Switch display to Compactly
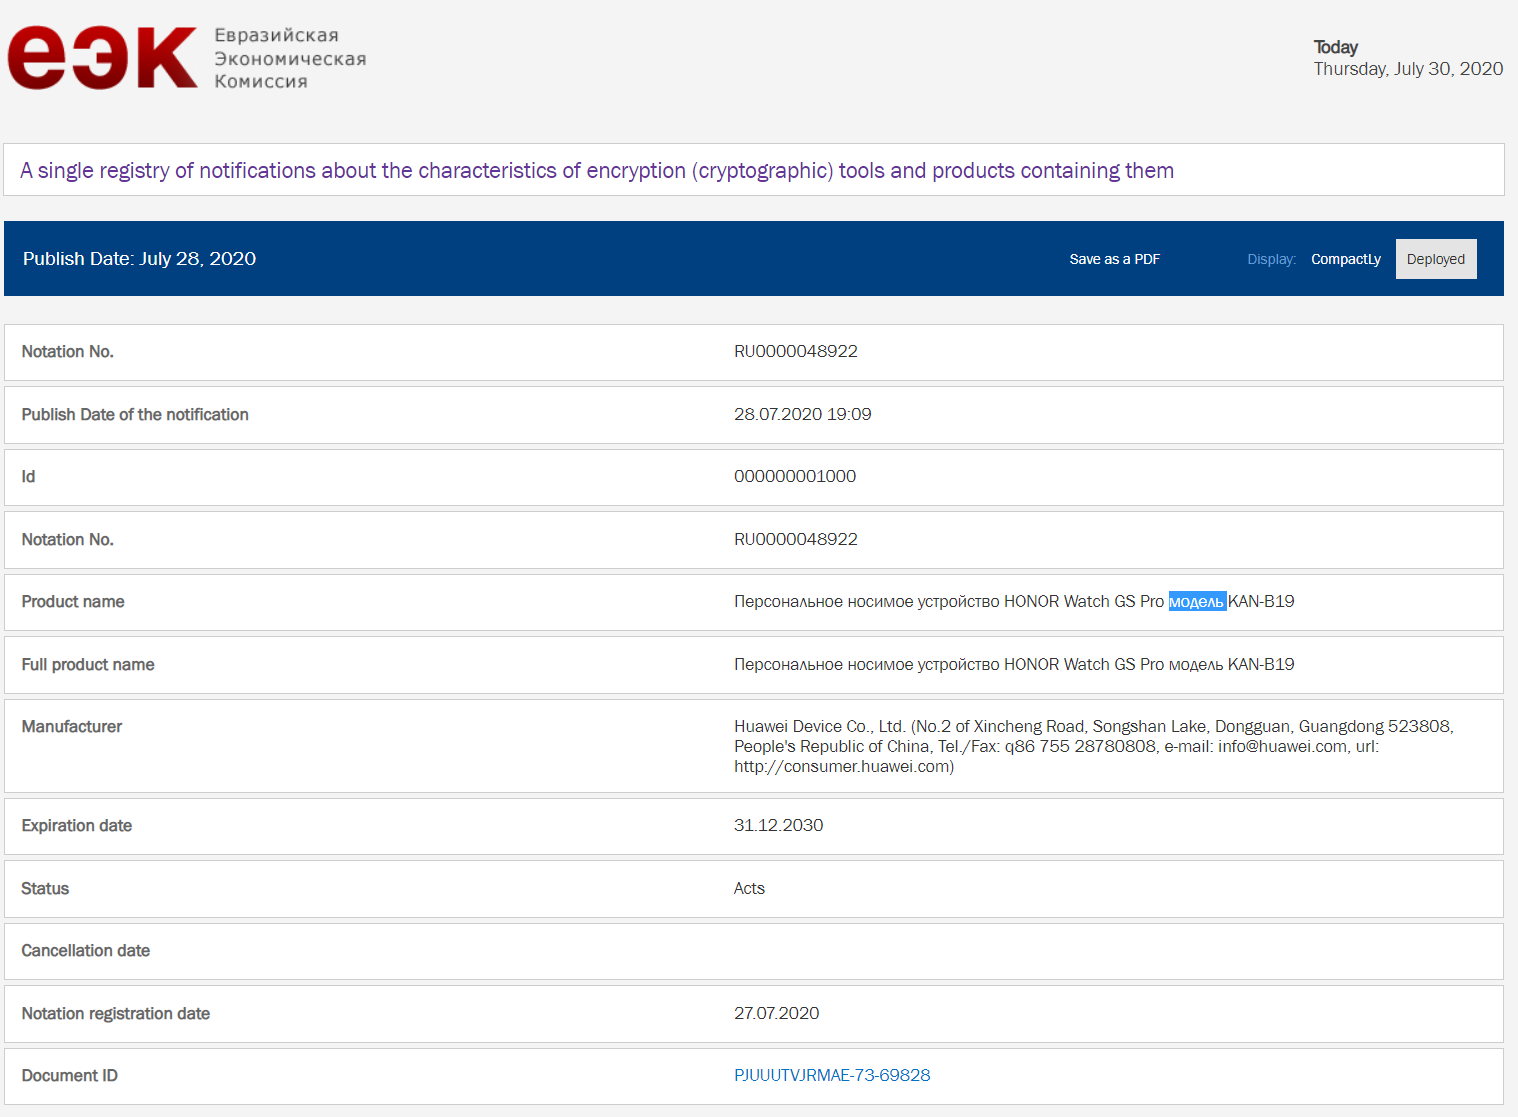The height and width of the screenshot is (1117, 1518). [x=1345, y=259]
